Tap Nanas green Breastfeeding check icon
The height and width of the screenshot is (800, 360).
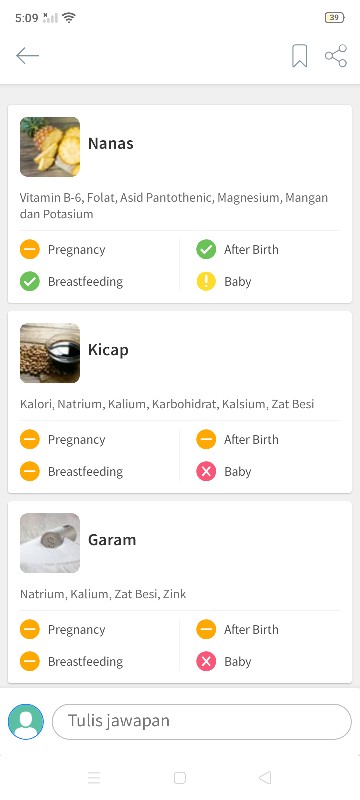tap(30, 281)
